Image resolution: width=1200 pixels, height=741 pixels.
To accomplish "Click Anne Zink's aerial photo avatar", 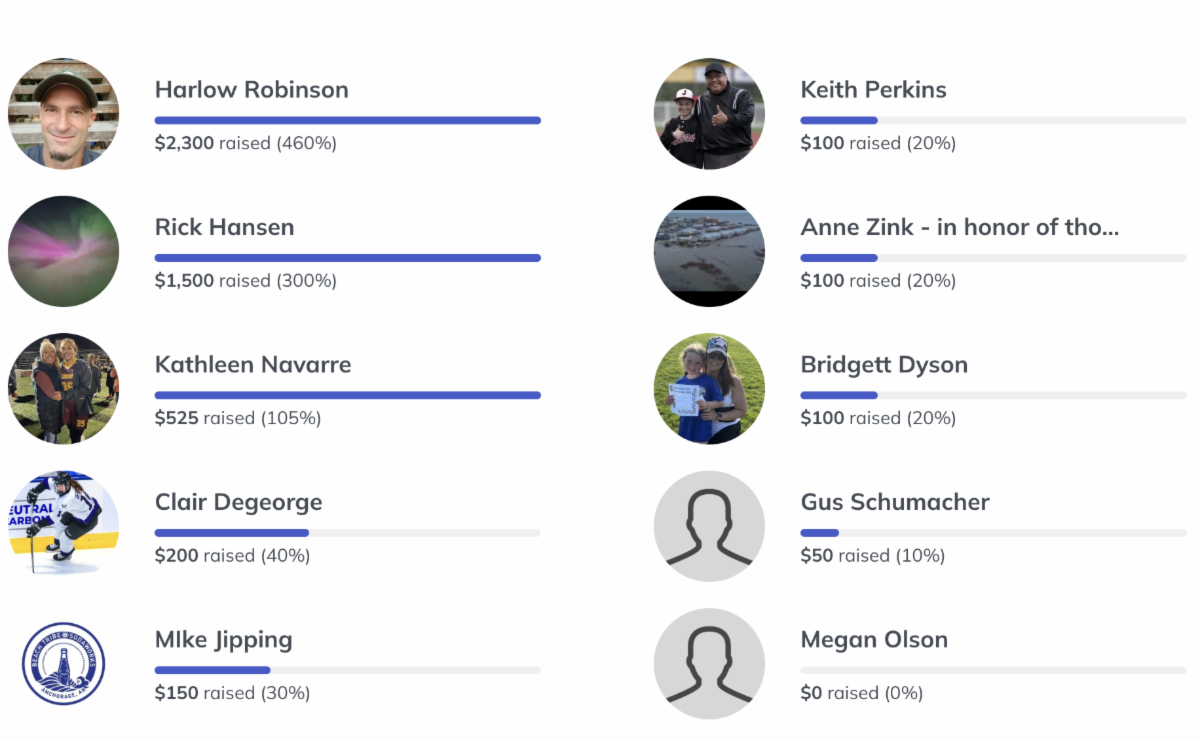I will pyautogui.click(x=709, y=251).
